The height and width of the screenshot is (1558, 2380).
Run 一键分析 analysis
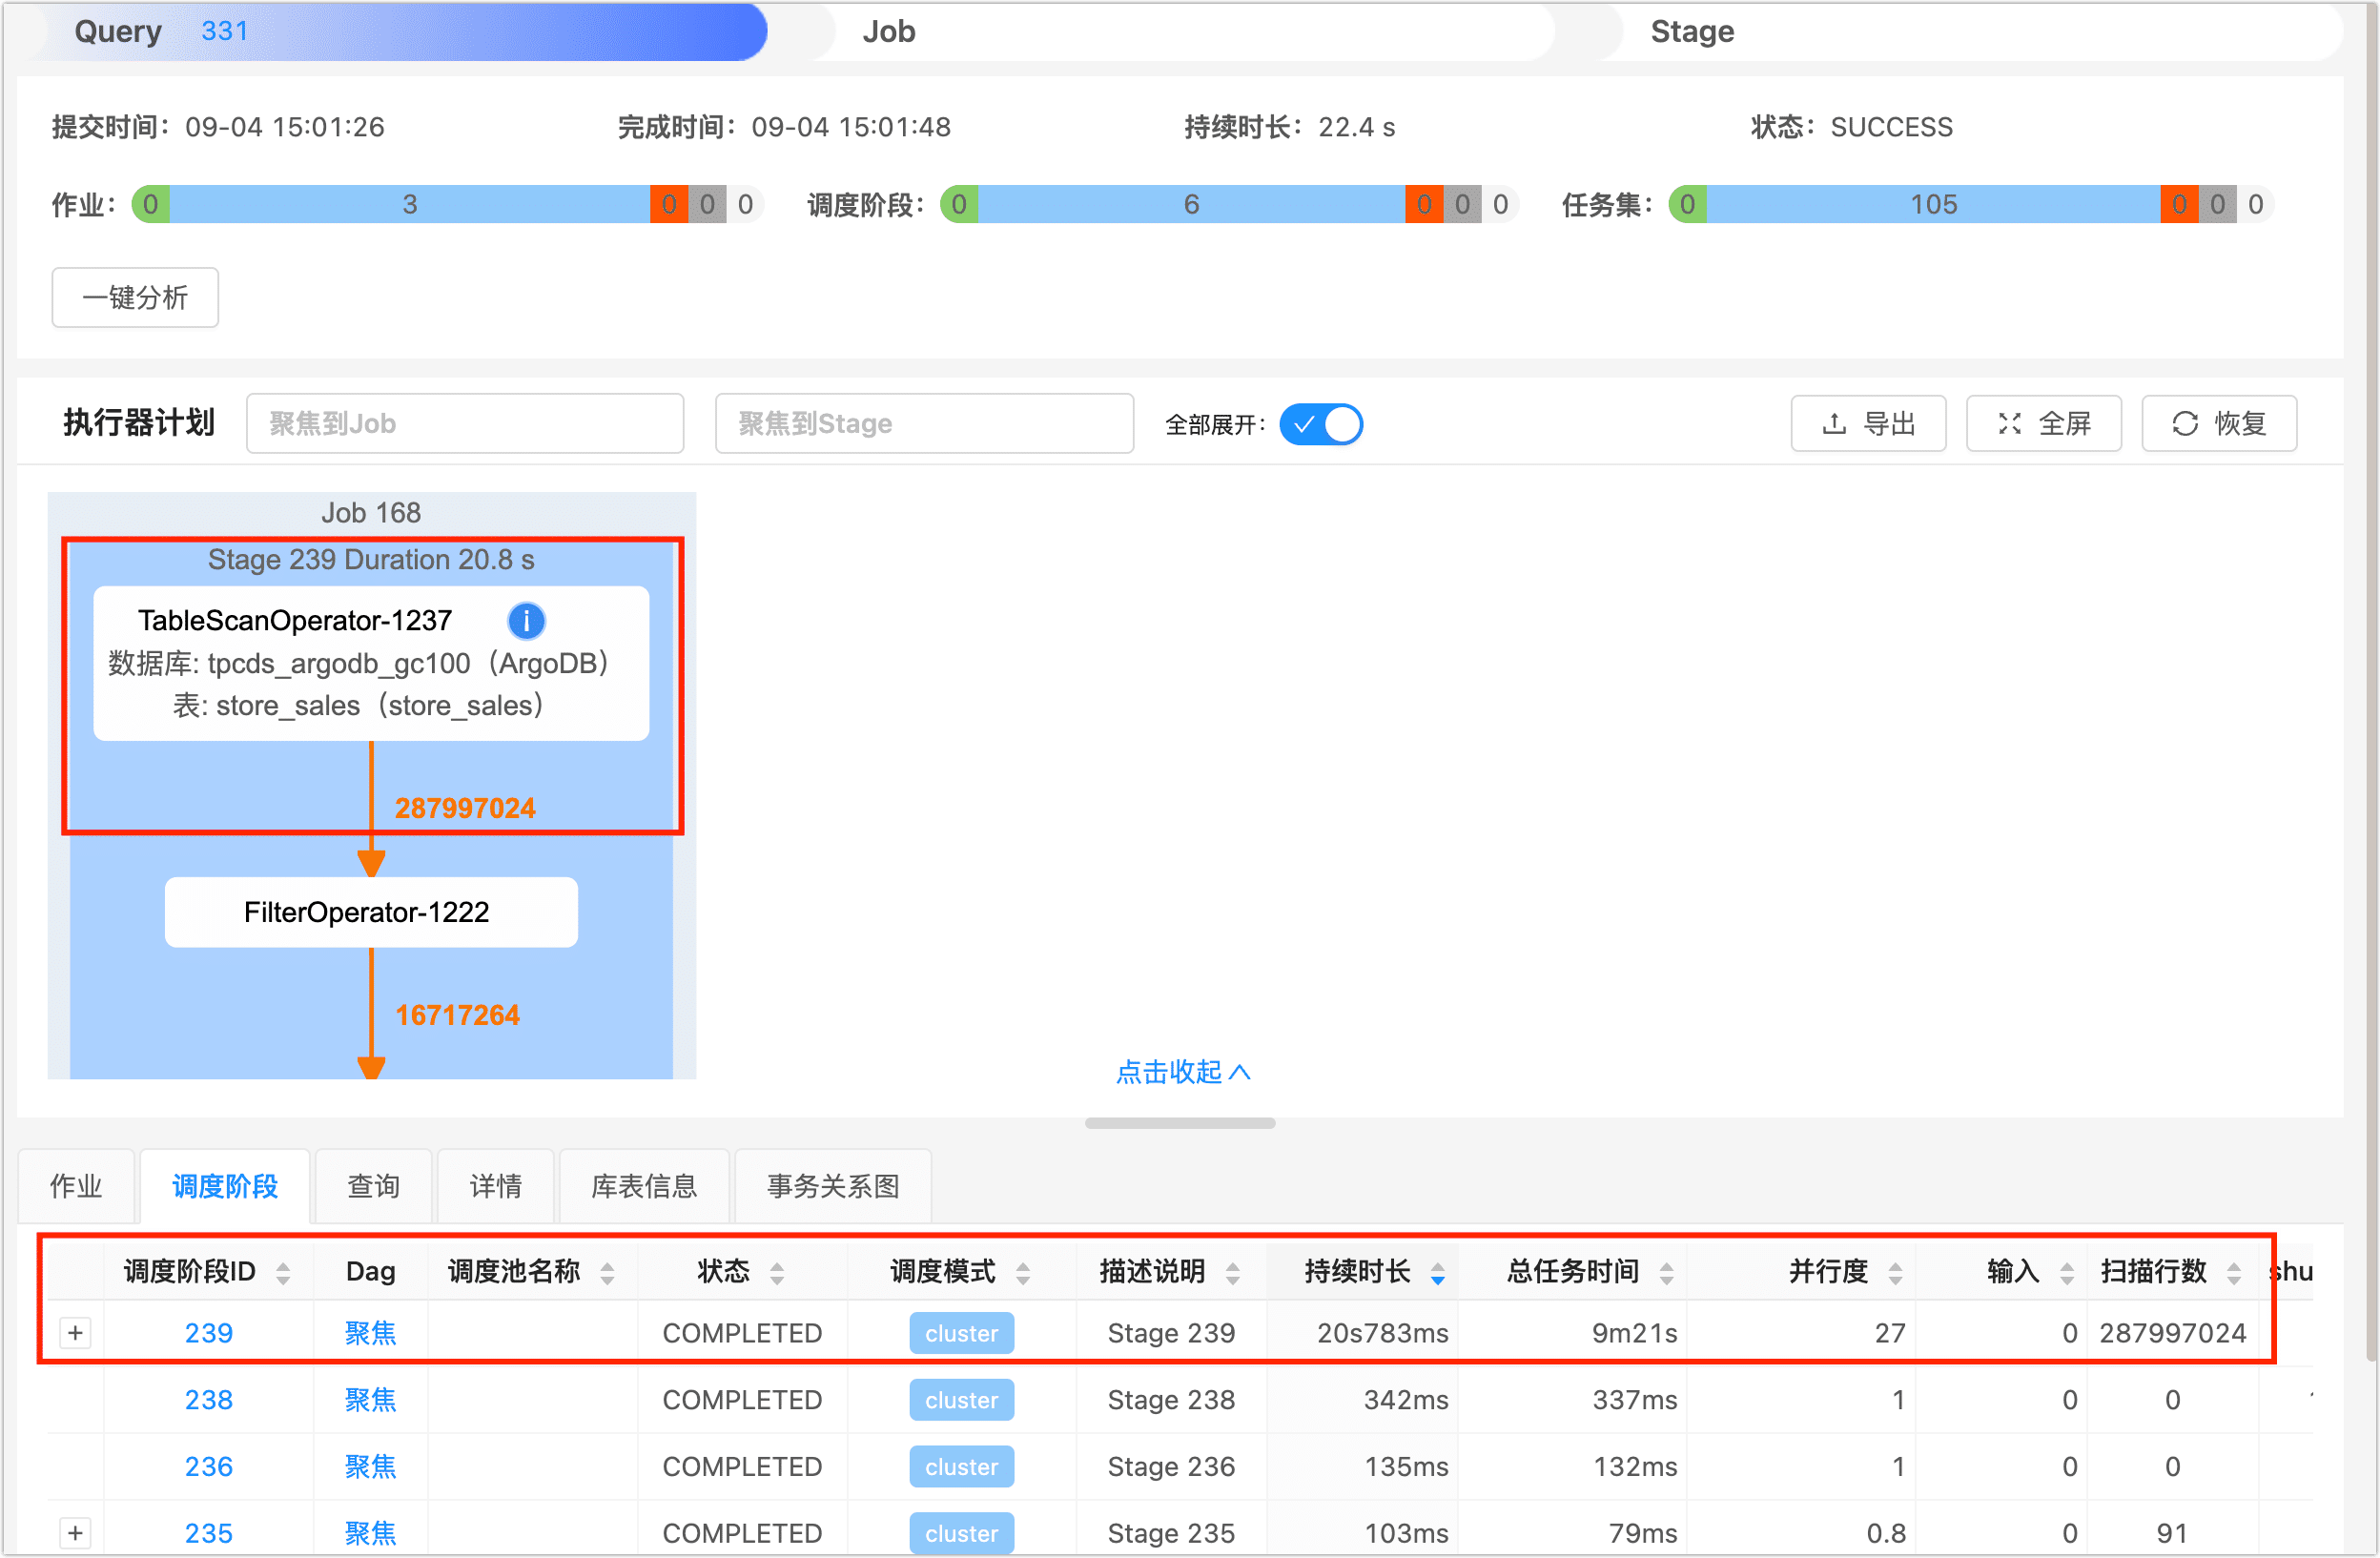(135, 298)
